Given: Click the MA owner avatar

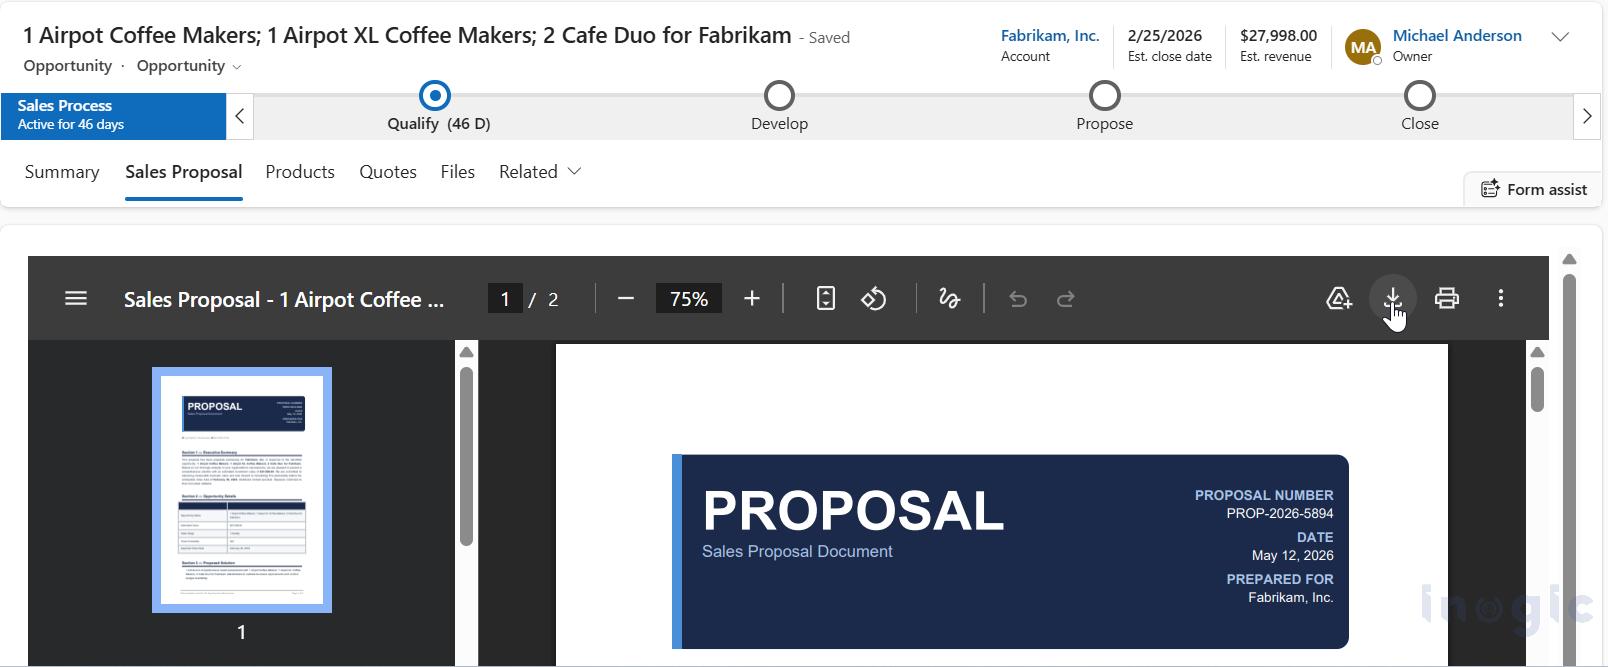Looking at the screenshot, I should tap(1363, 47).
